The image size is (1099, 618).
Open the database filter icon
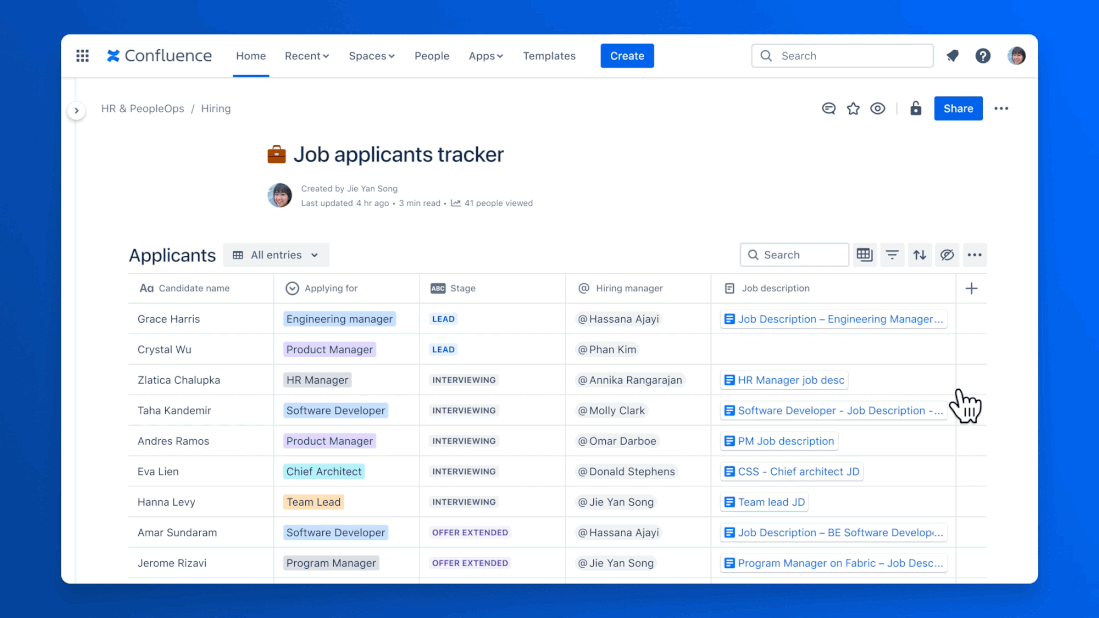892,255
